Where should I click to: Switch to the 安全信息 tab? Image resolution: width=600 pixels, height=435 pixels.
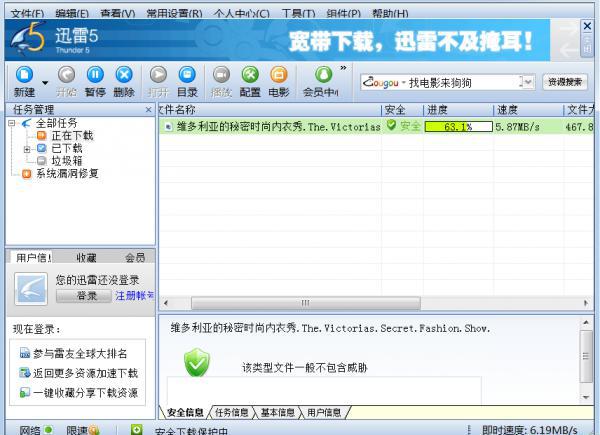coord(185,412)
